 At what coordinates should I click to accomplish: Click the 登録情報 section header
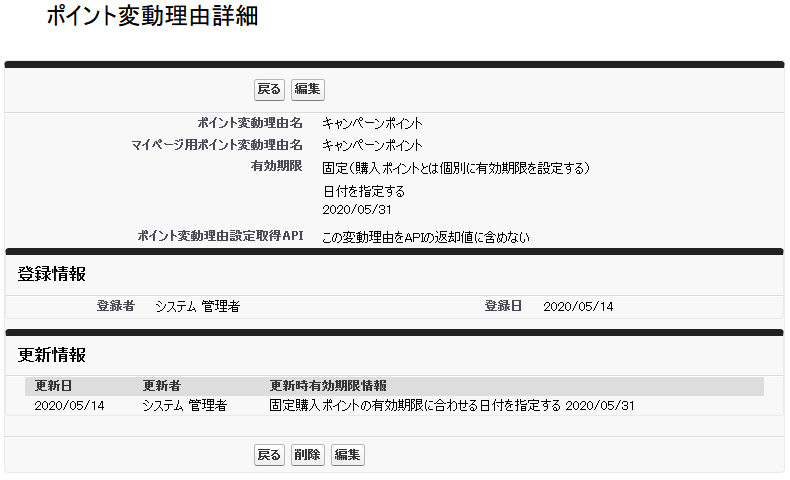click(x=52, y=273)
